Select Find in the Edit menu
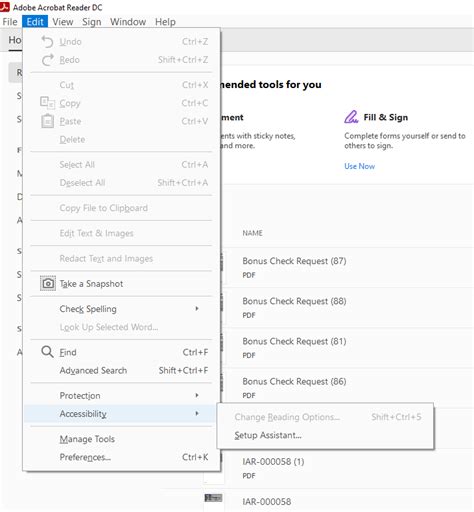The width and height of the screenshot is (474, 512). pos(121,352)
